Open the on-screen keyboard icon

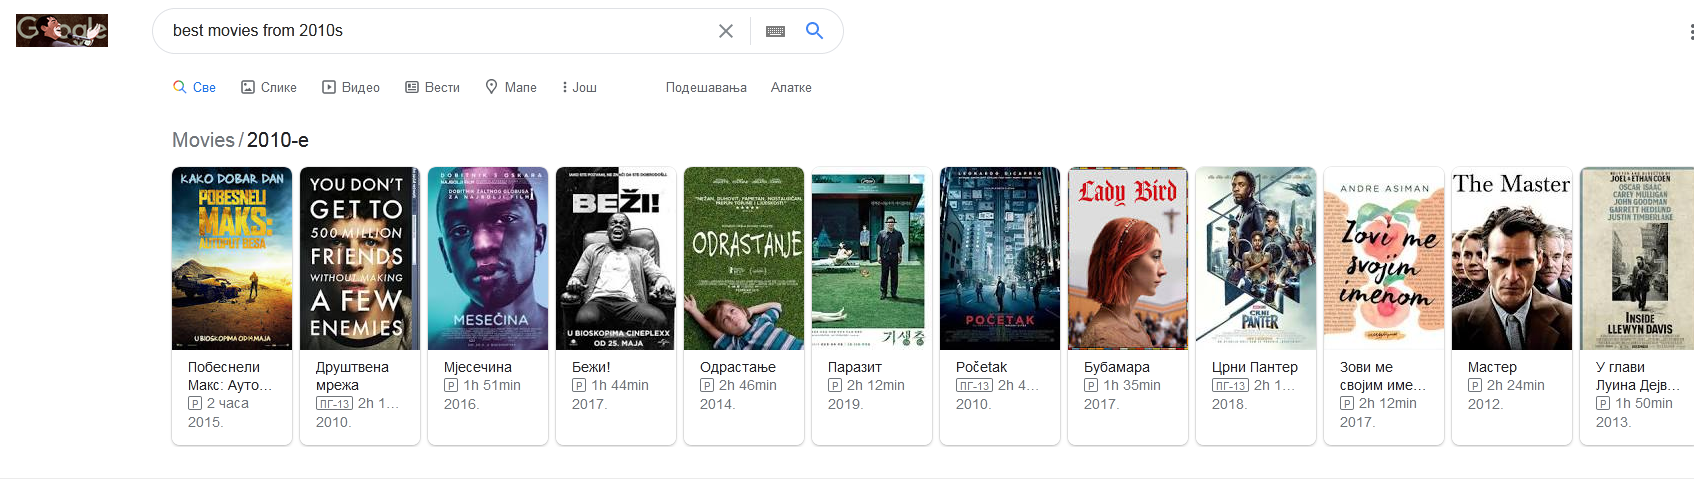pyautogui.click(x=775, y=31)
